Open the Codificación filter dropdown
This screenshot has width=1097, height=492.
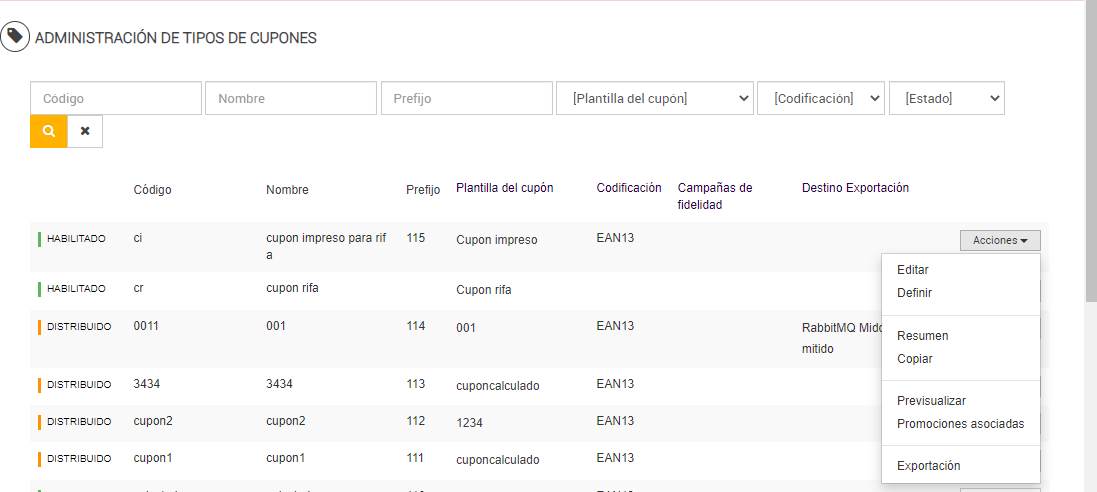(x=821, y=98)
